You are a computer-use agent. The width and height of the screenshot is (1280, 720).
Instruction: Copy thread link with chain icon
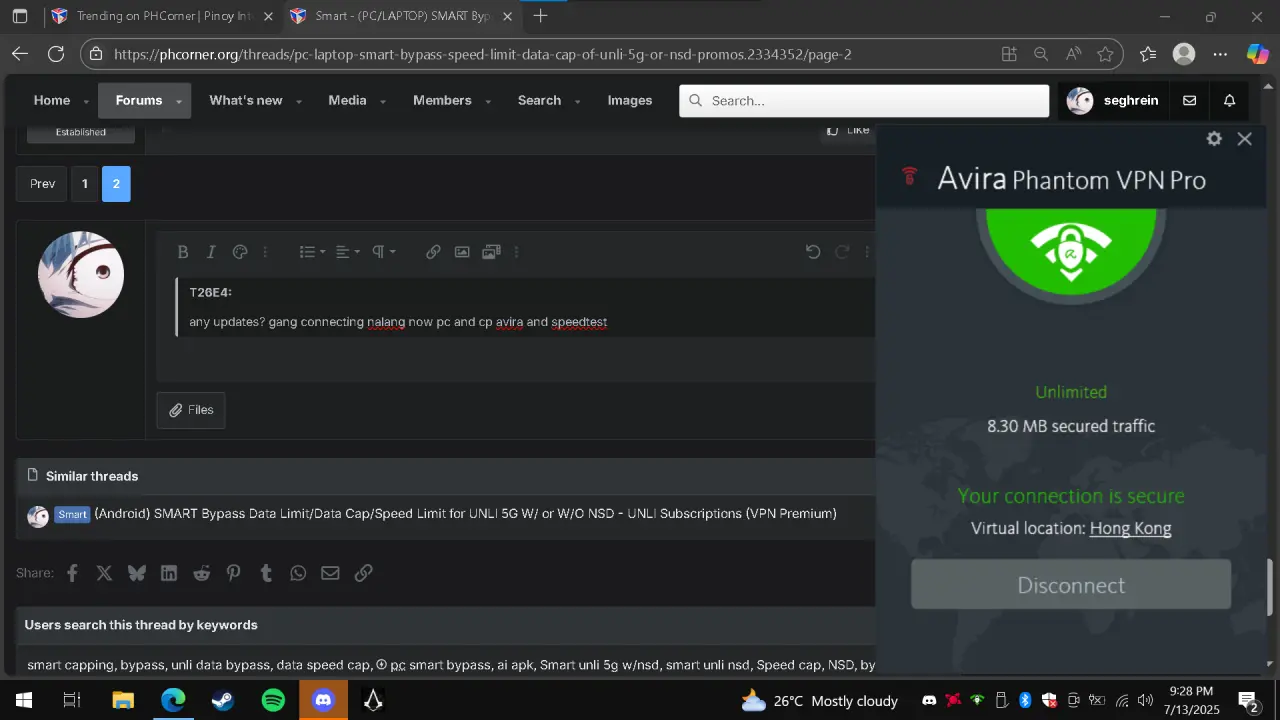[x=363, y=573]
